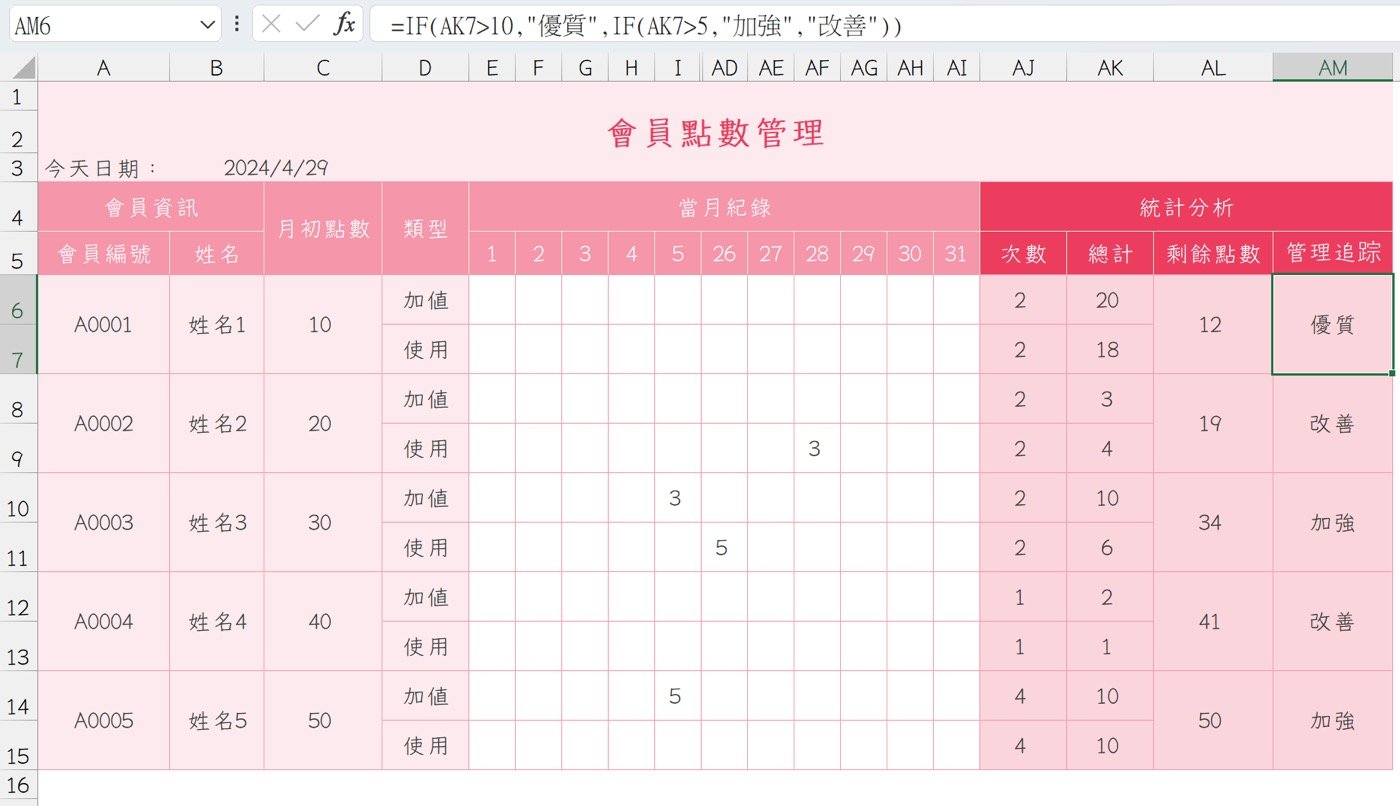
Task: Select column header A
Action: (103, 67)
